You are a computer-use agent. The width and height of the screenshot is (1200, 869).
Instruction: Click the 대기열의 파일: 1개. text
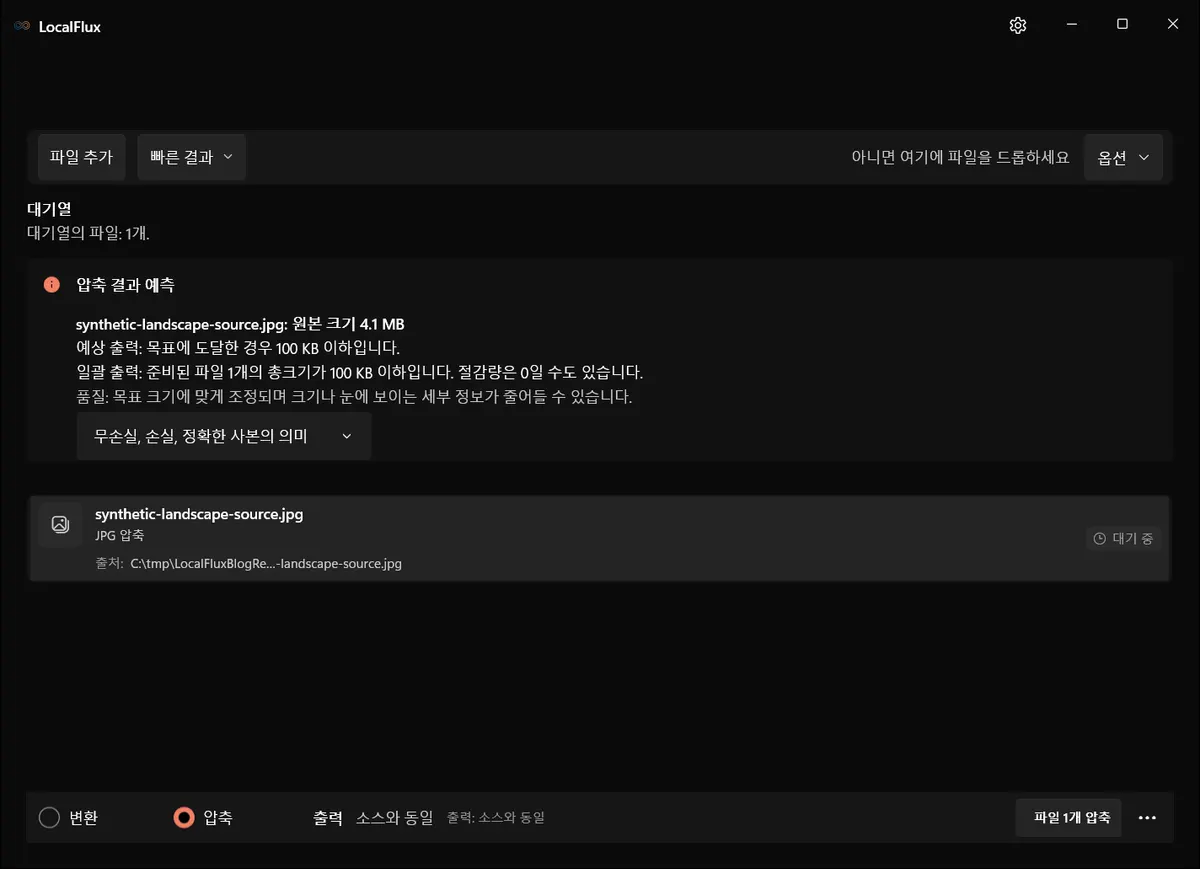point(88,233)
